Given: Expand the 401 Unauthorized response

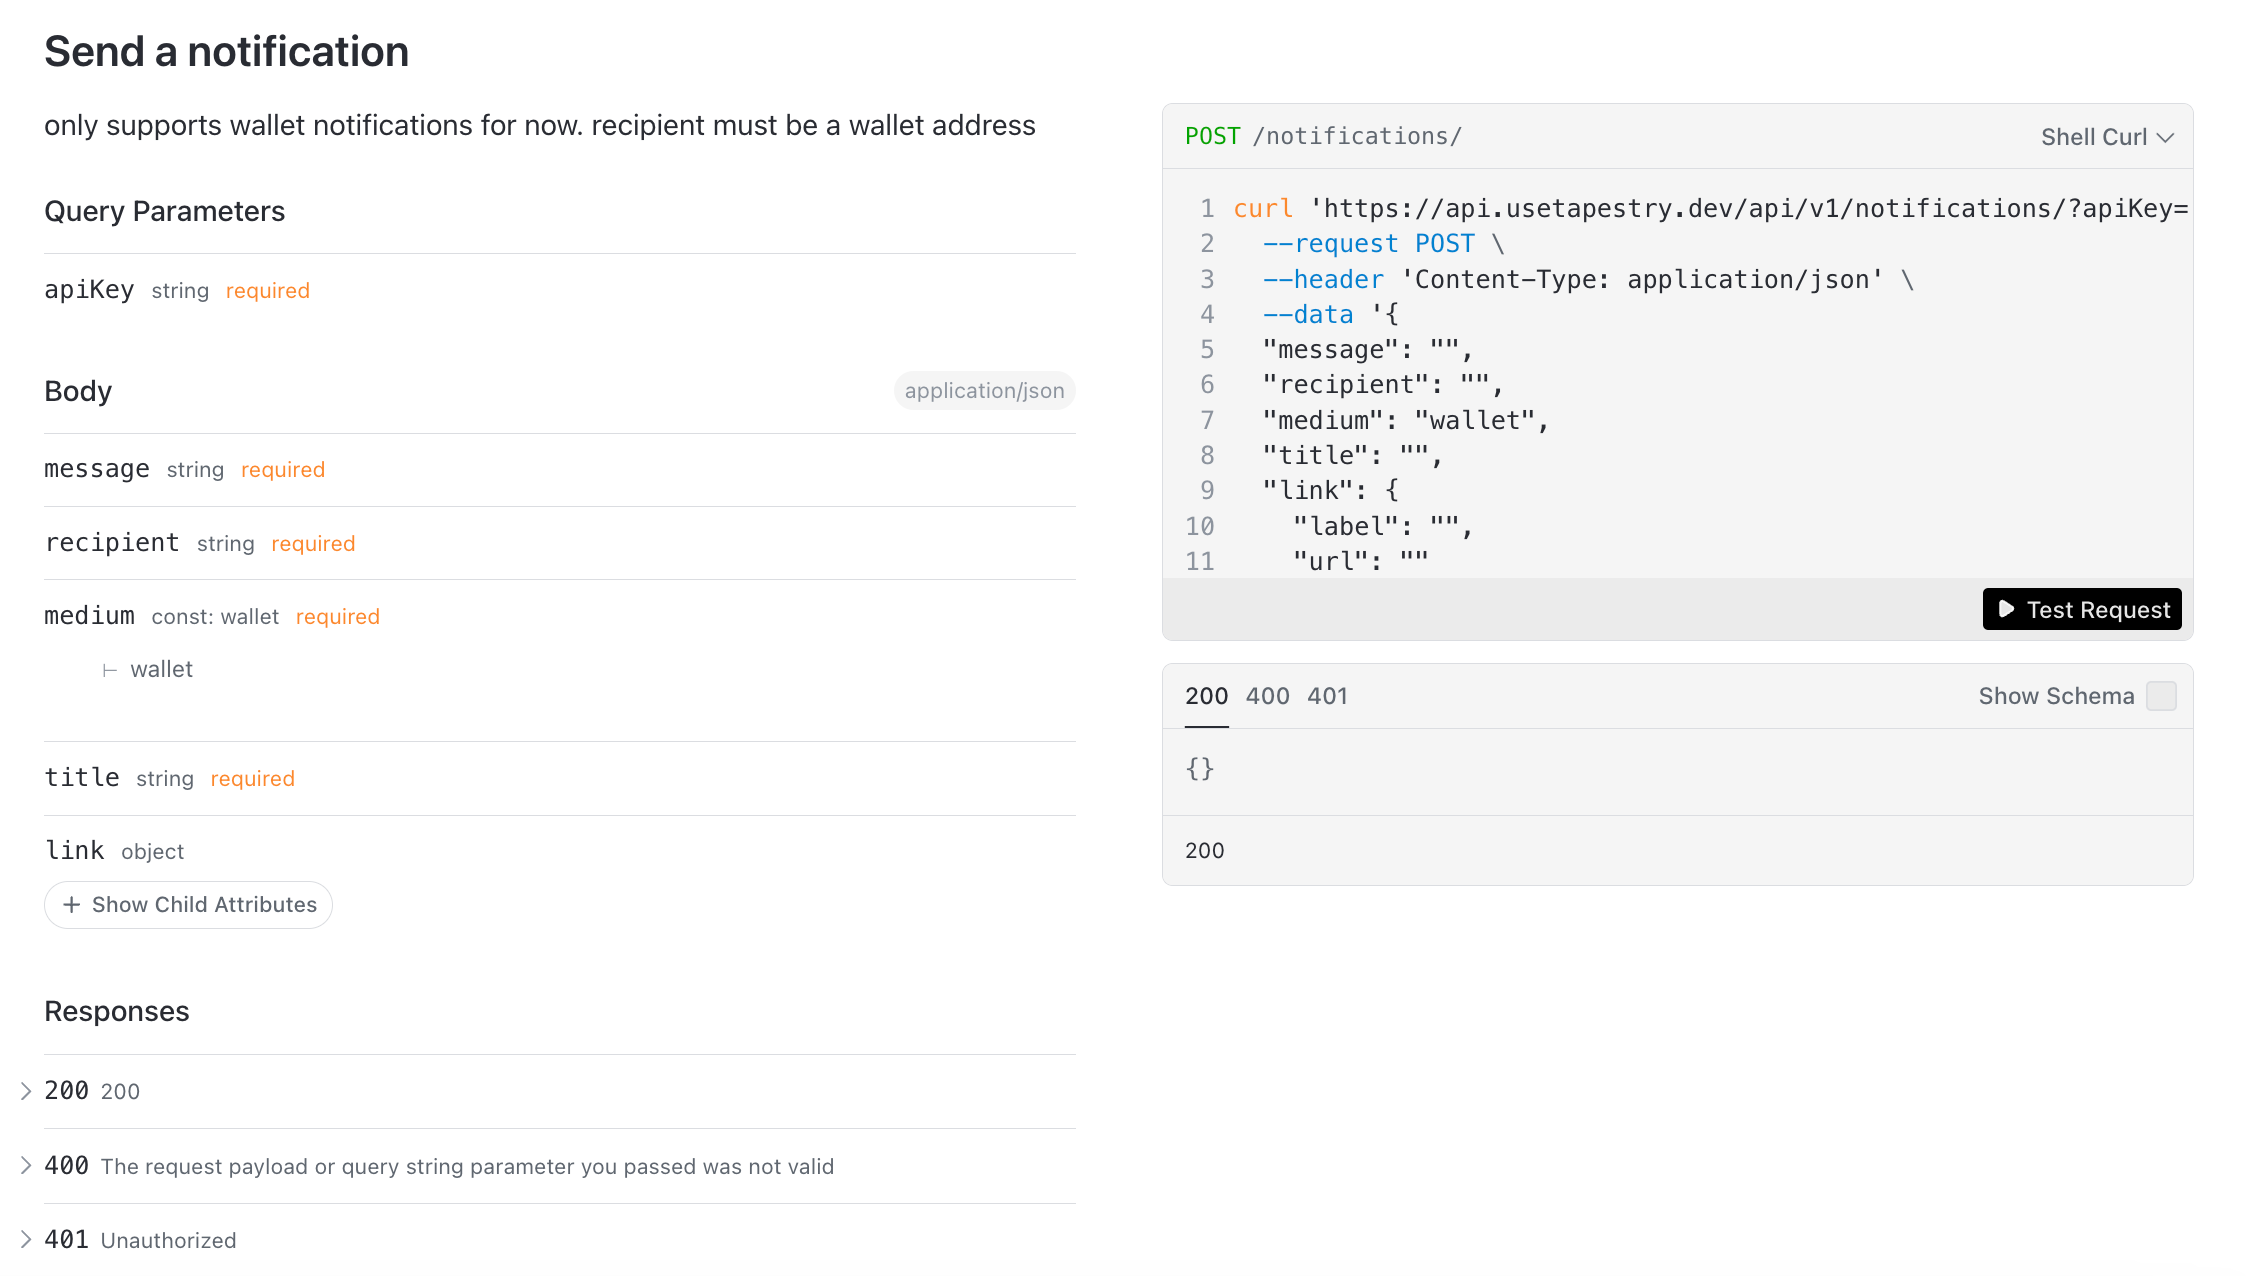Looking at the screenshot, I should pyautogui.click(x=27, y=1240).
